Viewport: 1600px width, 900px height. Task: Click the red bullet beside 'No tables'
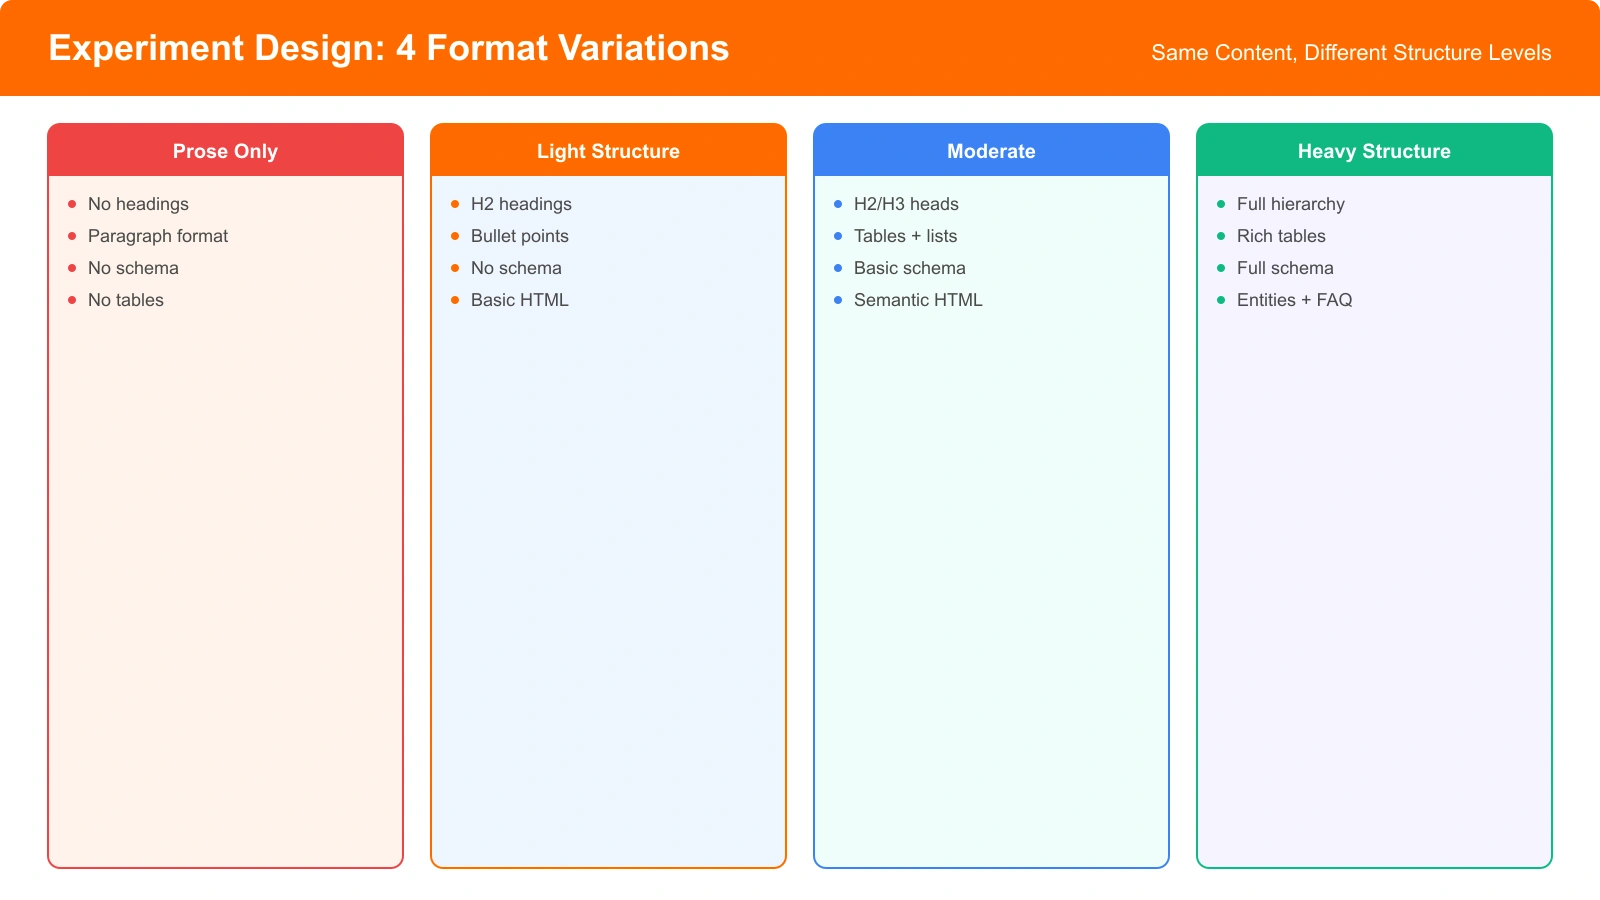pos(72,300)
